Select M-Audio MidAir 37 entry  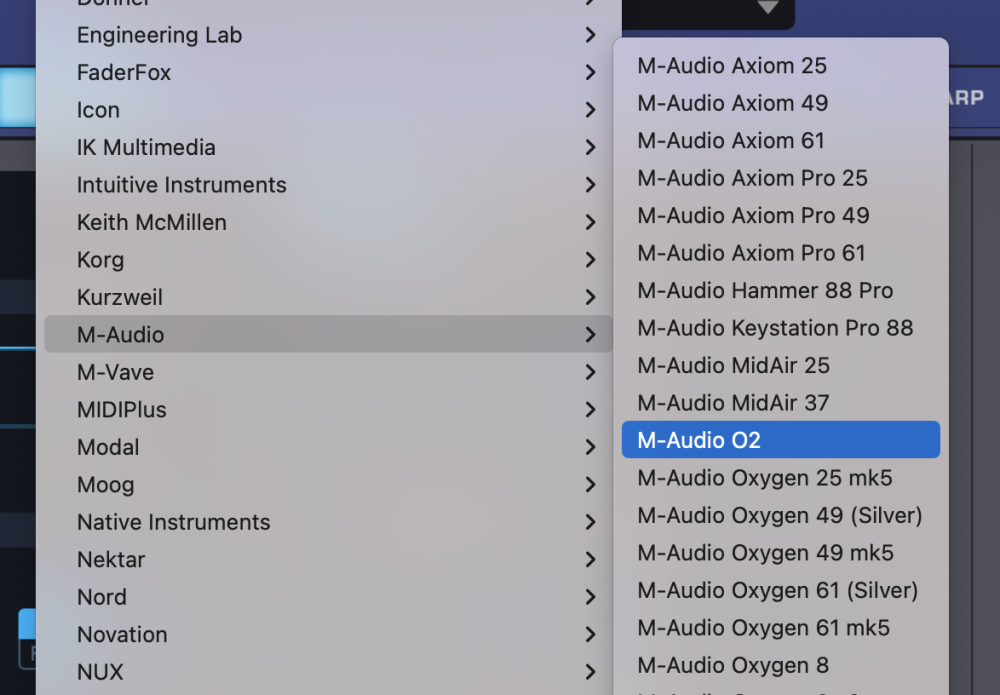point(733,403)
